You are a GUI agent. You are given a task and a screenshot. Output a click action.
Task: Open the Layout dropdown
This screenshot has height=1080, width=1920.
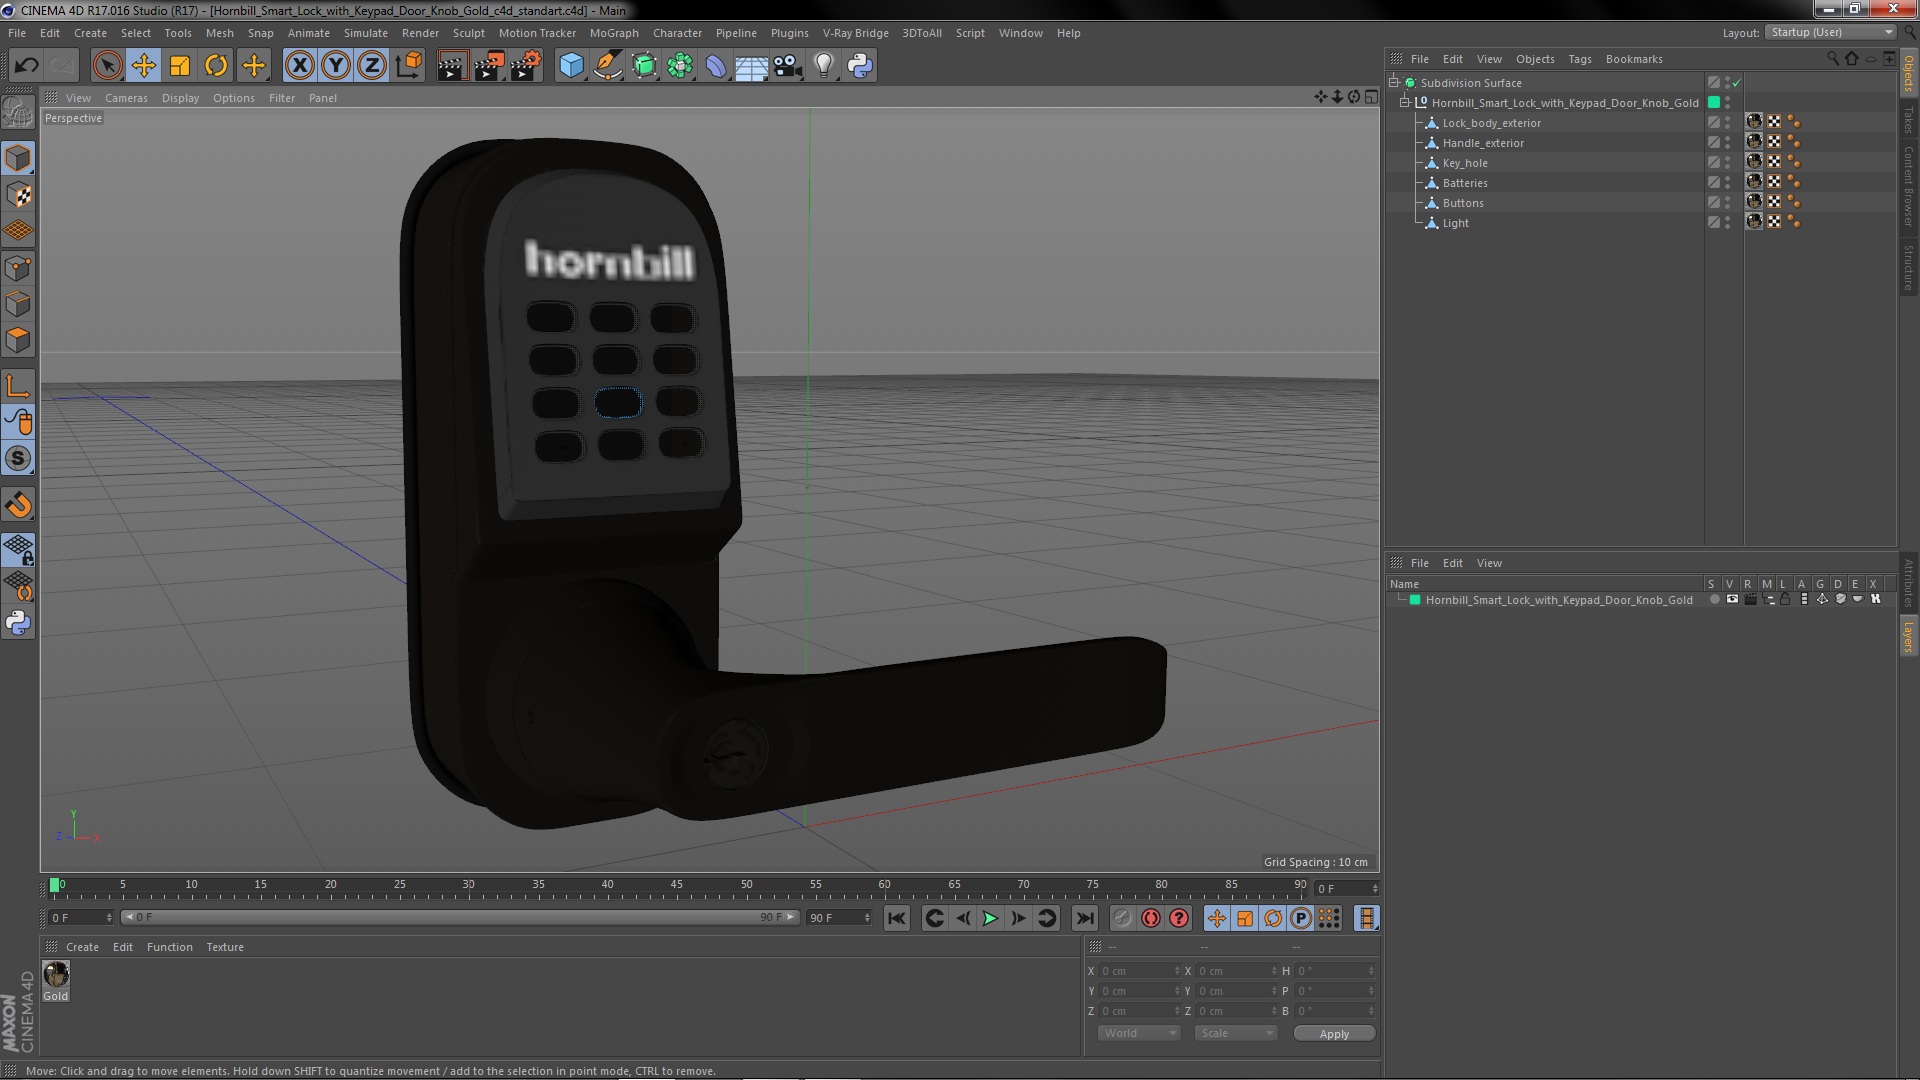1831,33
